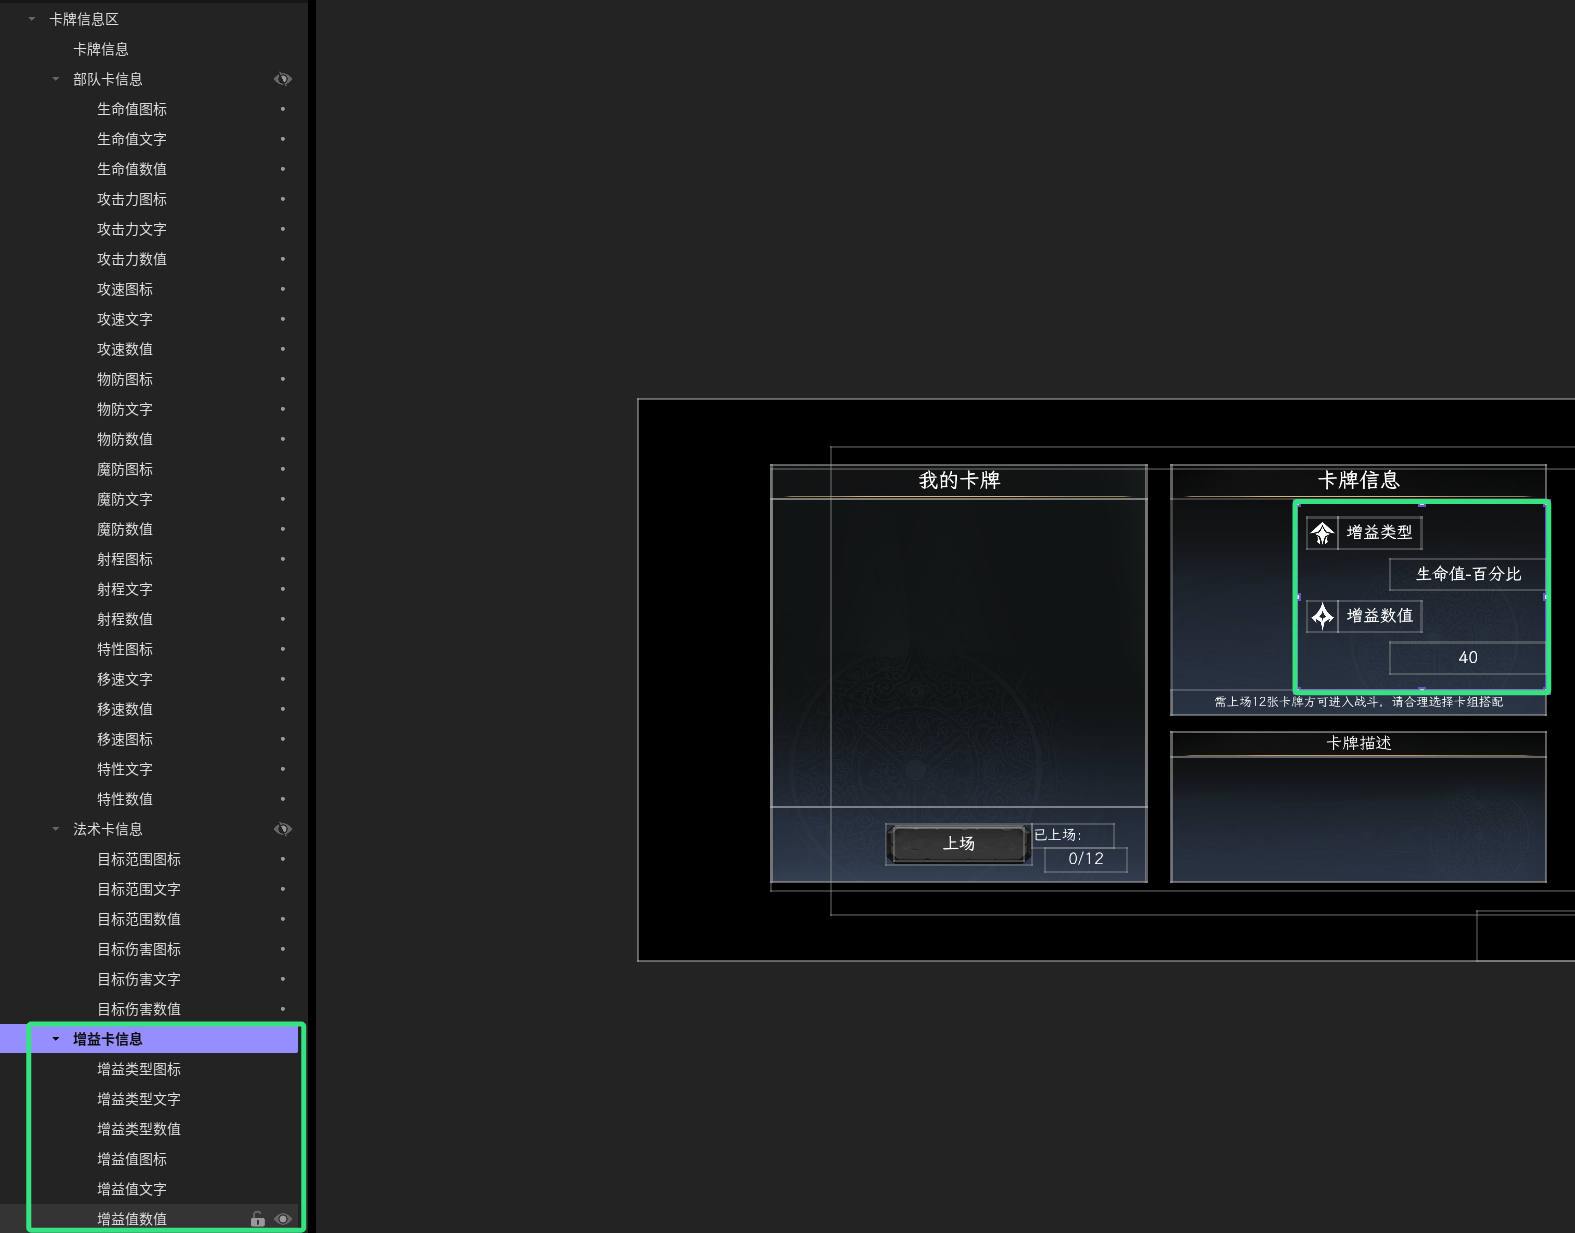
Task: Select the 目标范围文字 layer
Action: [x=139, y=889]
